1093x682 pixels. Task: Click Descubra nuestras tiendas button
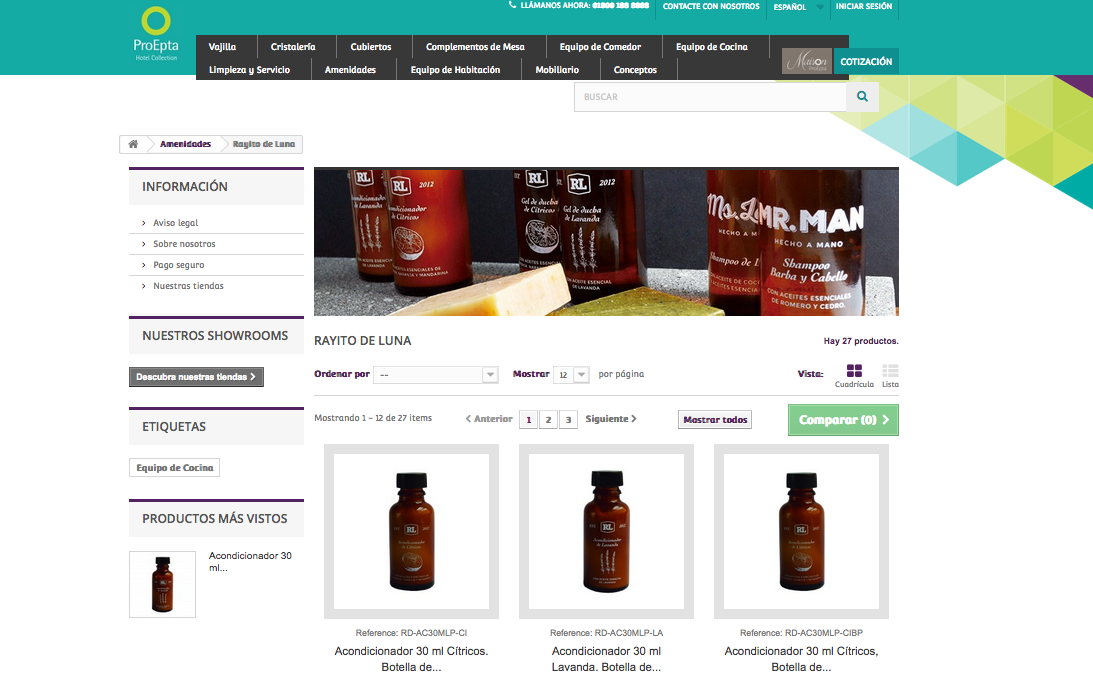(x=197, y=377)
